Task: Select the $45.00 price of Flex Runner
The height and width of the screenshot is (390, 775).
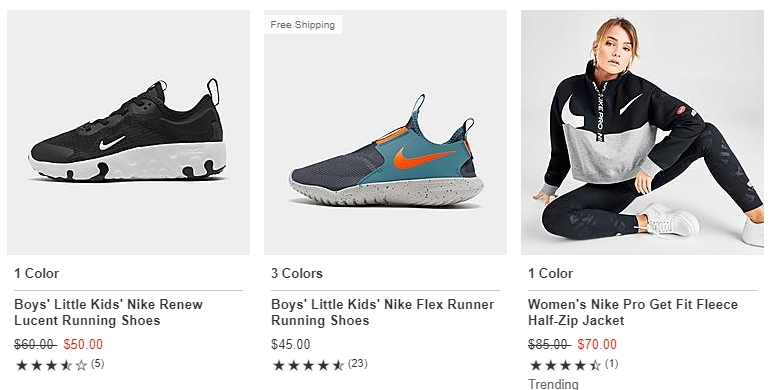Action: tap(291, 344)
